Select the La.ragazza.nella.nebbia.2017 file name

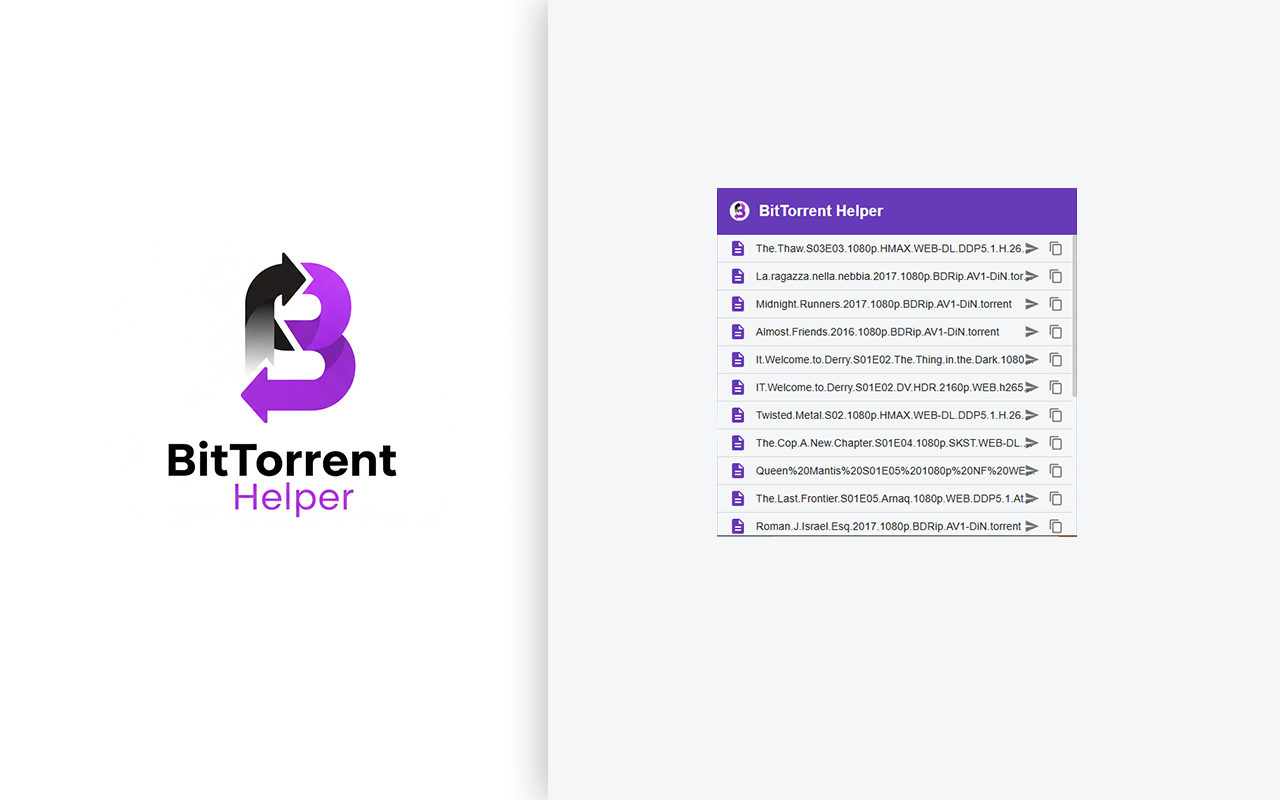click(890, 276)
